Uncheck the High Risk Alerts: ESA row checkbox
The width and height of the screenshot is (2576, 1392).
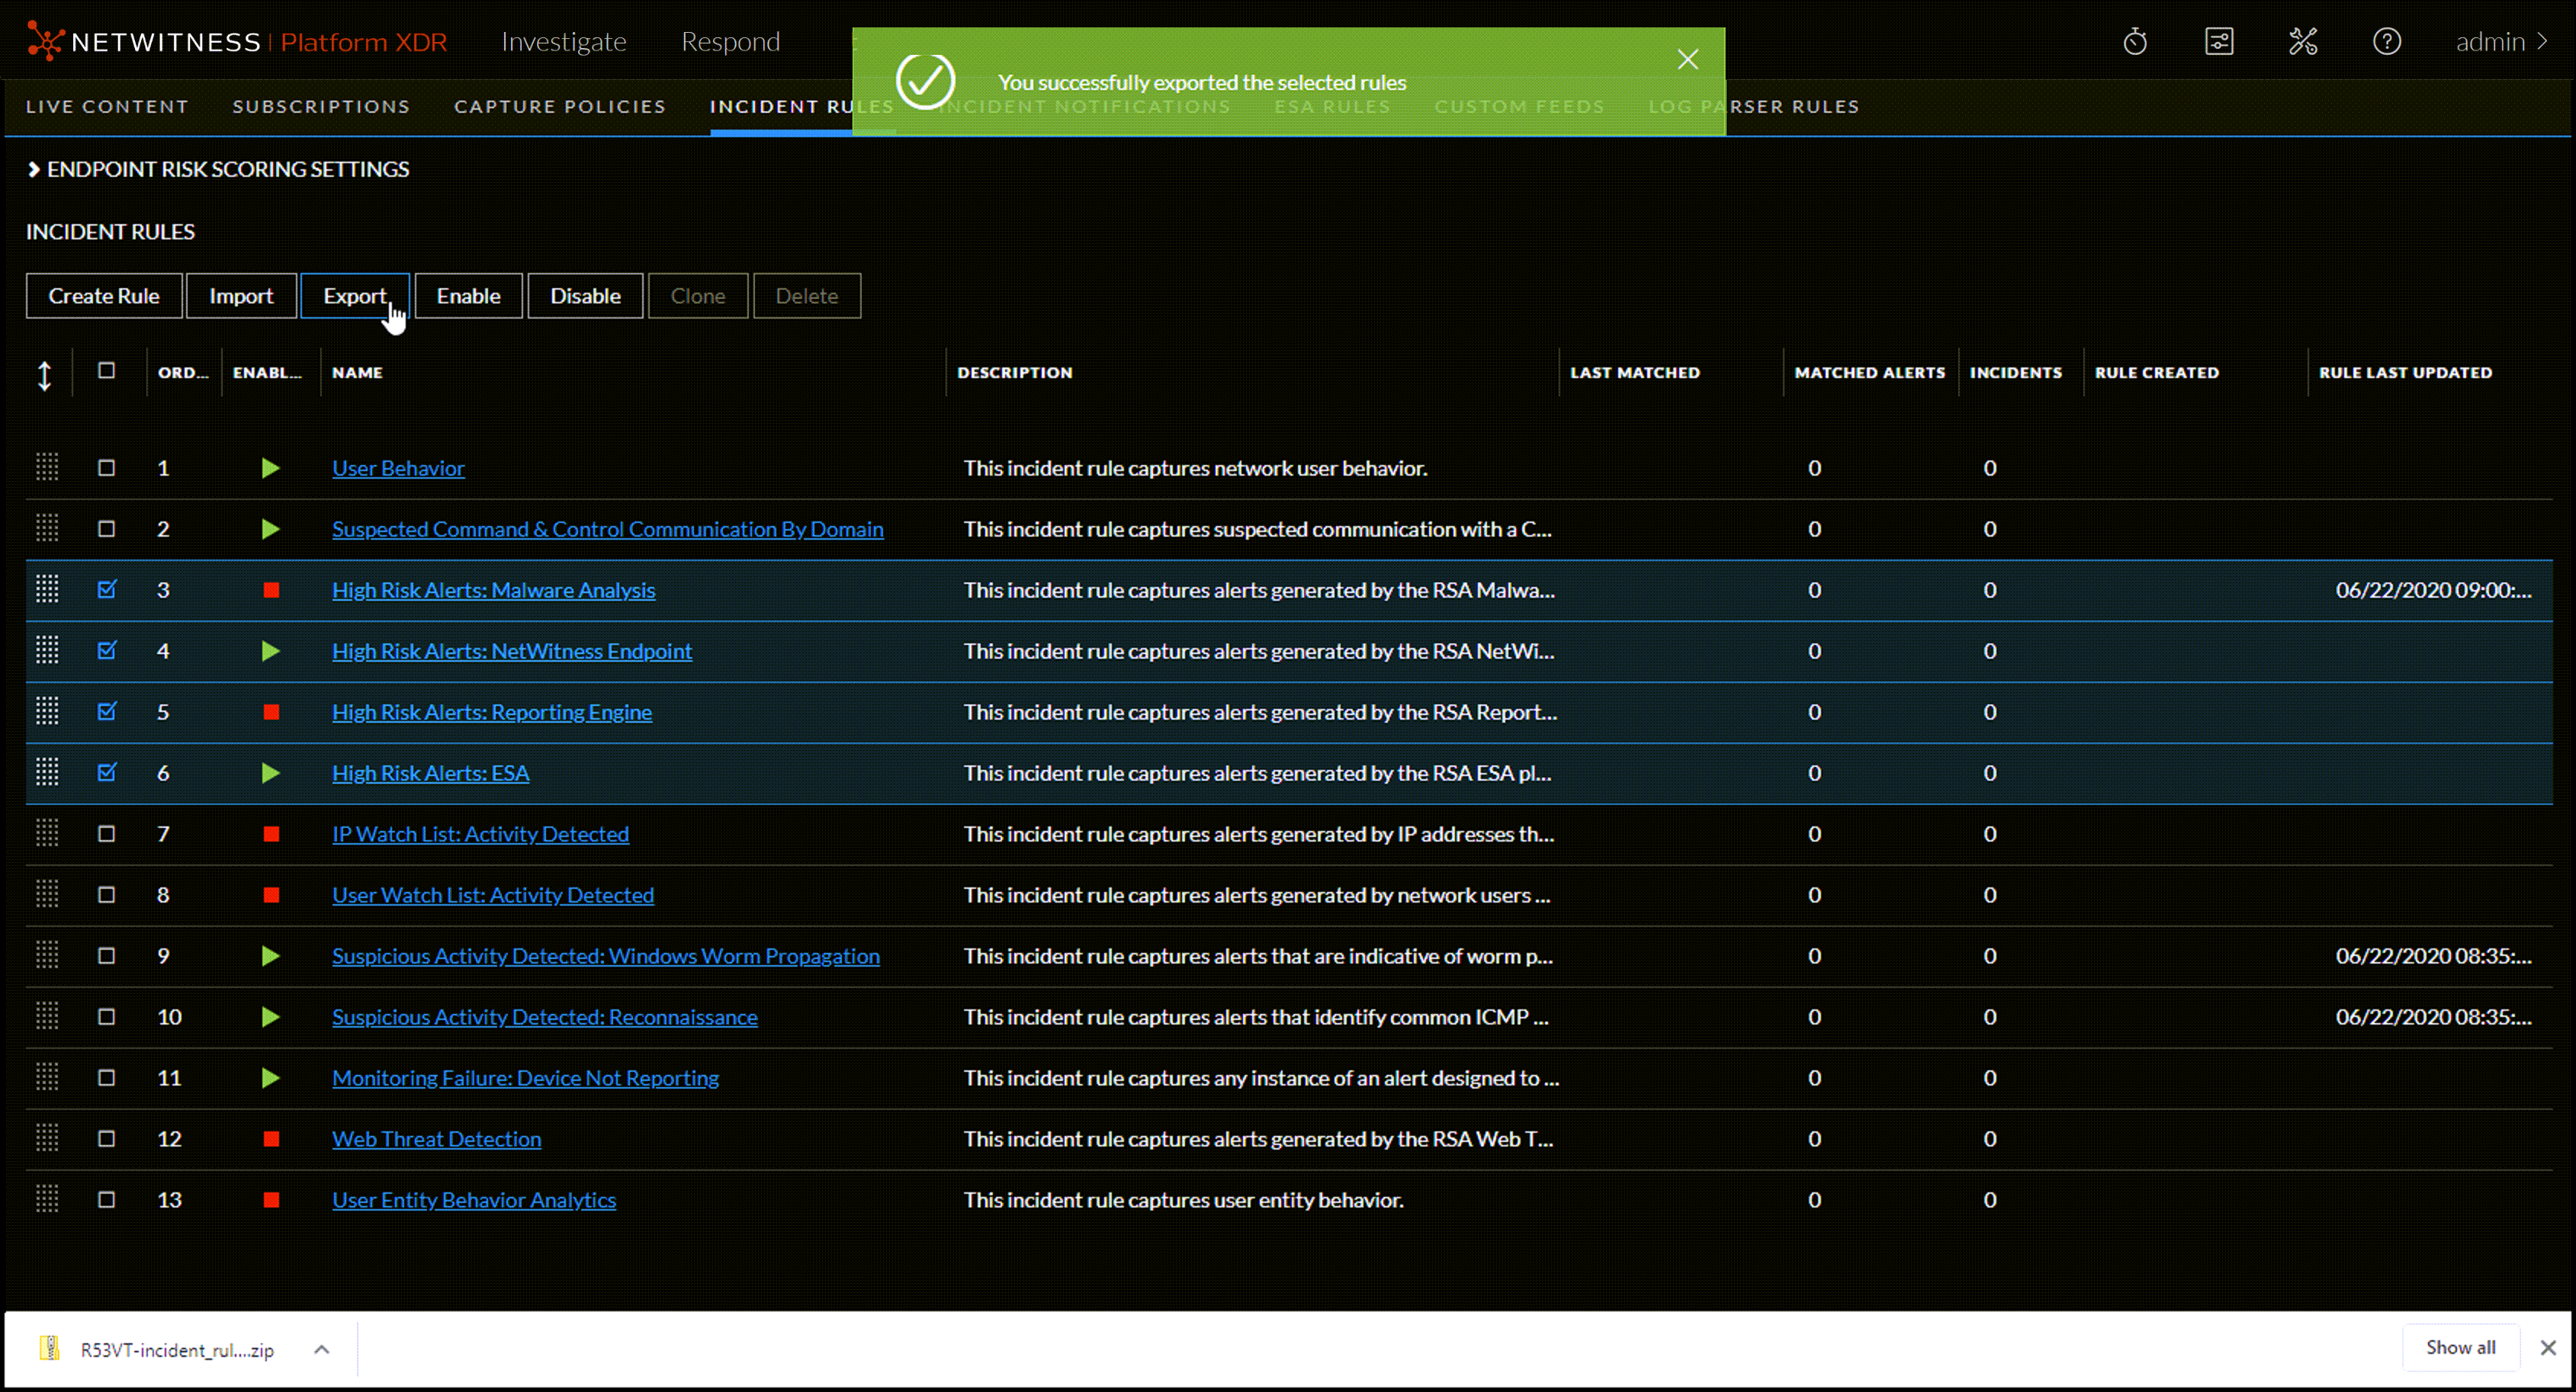(x=107, y=772)
